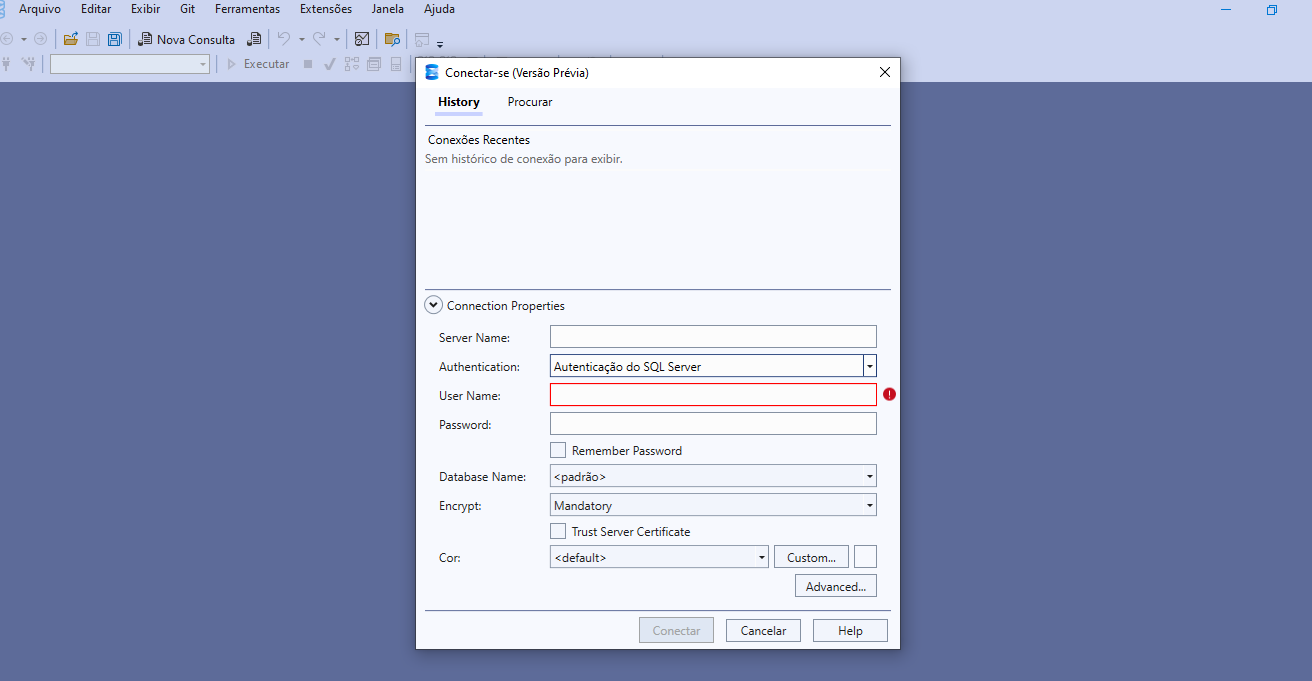Minimize the main application window

click(x=1227, y=10)
